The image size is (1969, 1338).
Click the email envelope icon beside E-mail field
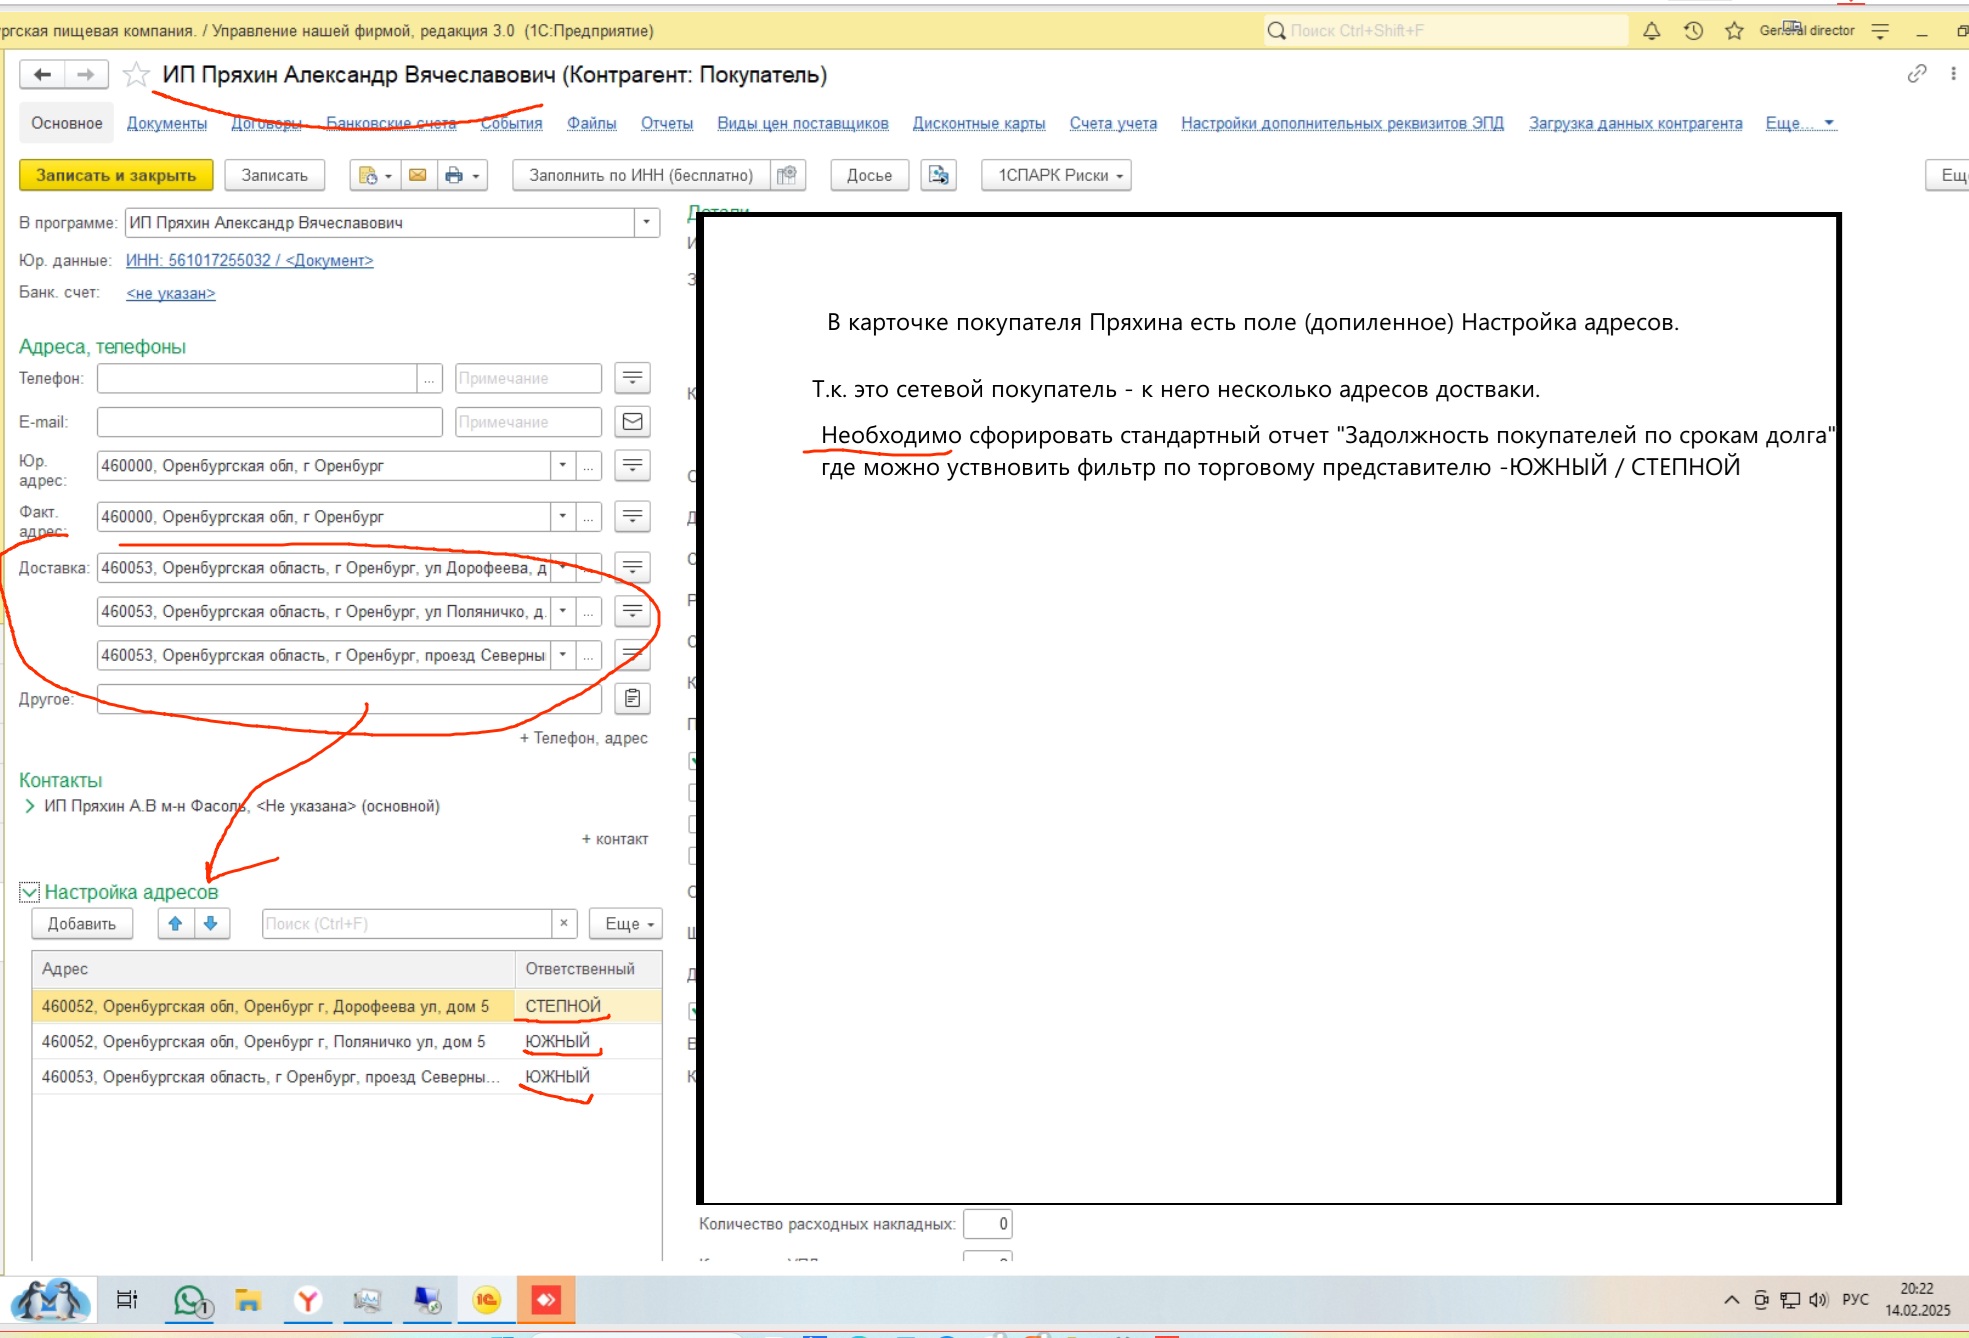(x=632, y=422)
